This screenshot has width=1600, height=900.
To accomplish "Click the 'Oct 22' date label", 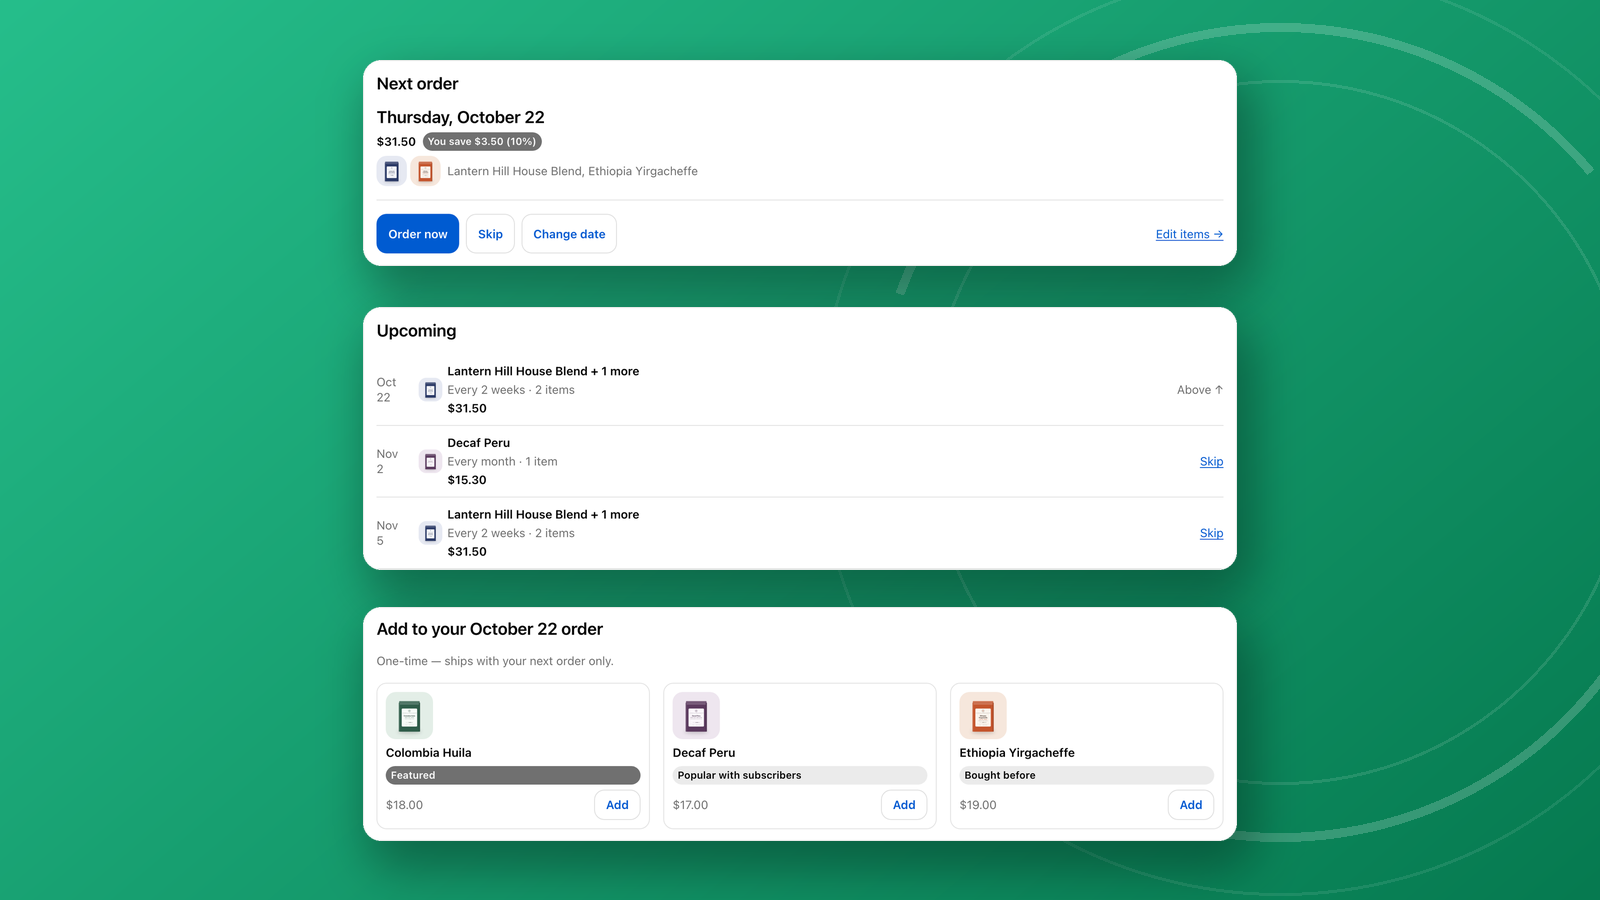I will 386,390.
